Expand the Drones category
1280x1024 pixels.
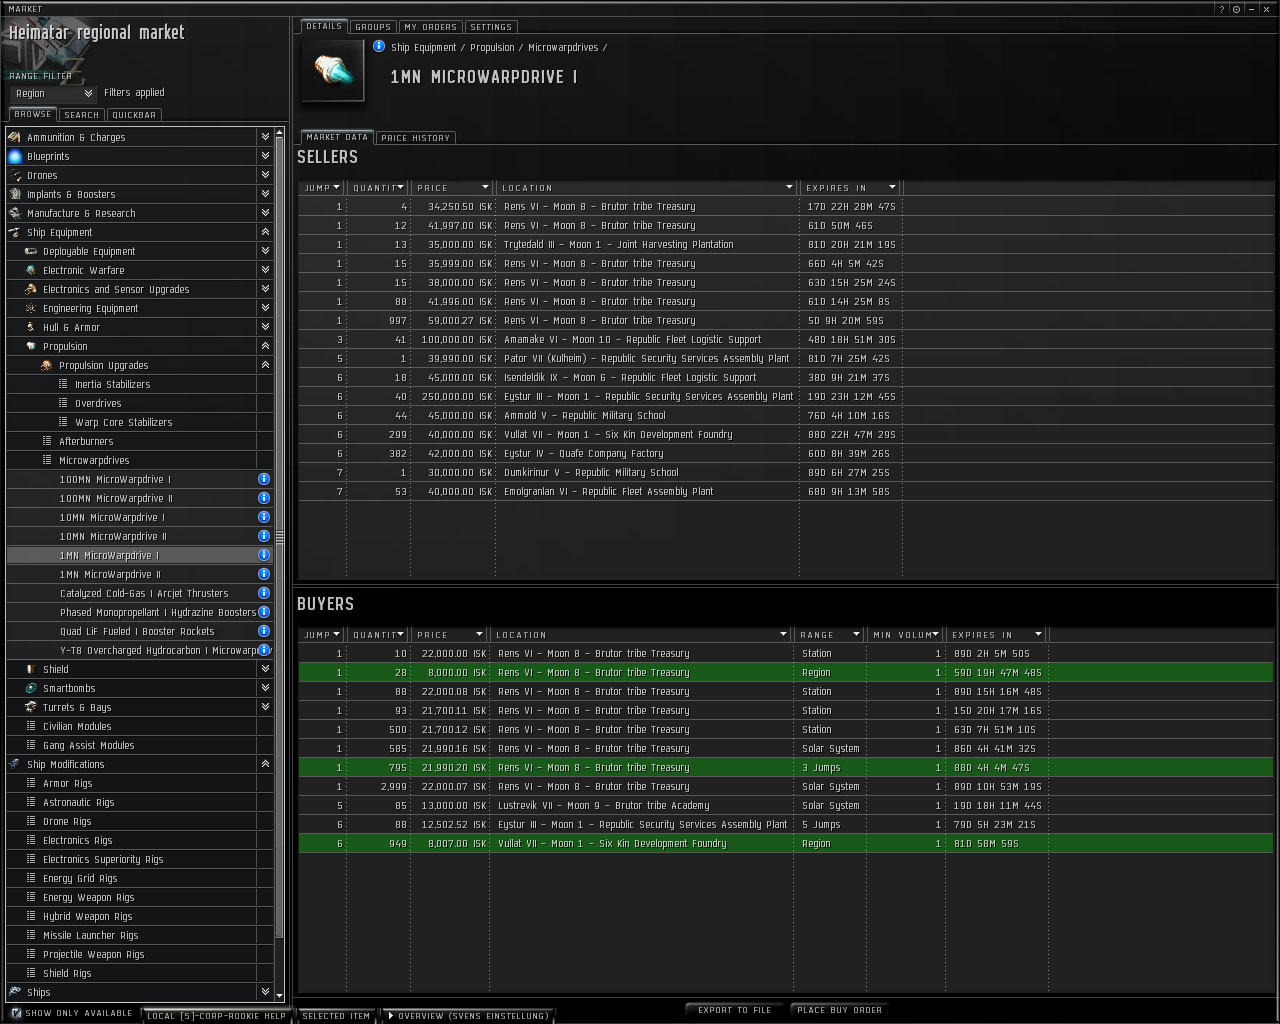coord(265,175)
